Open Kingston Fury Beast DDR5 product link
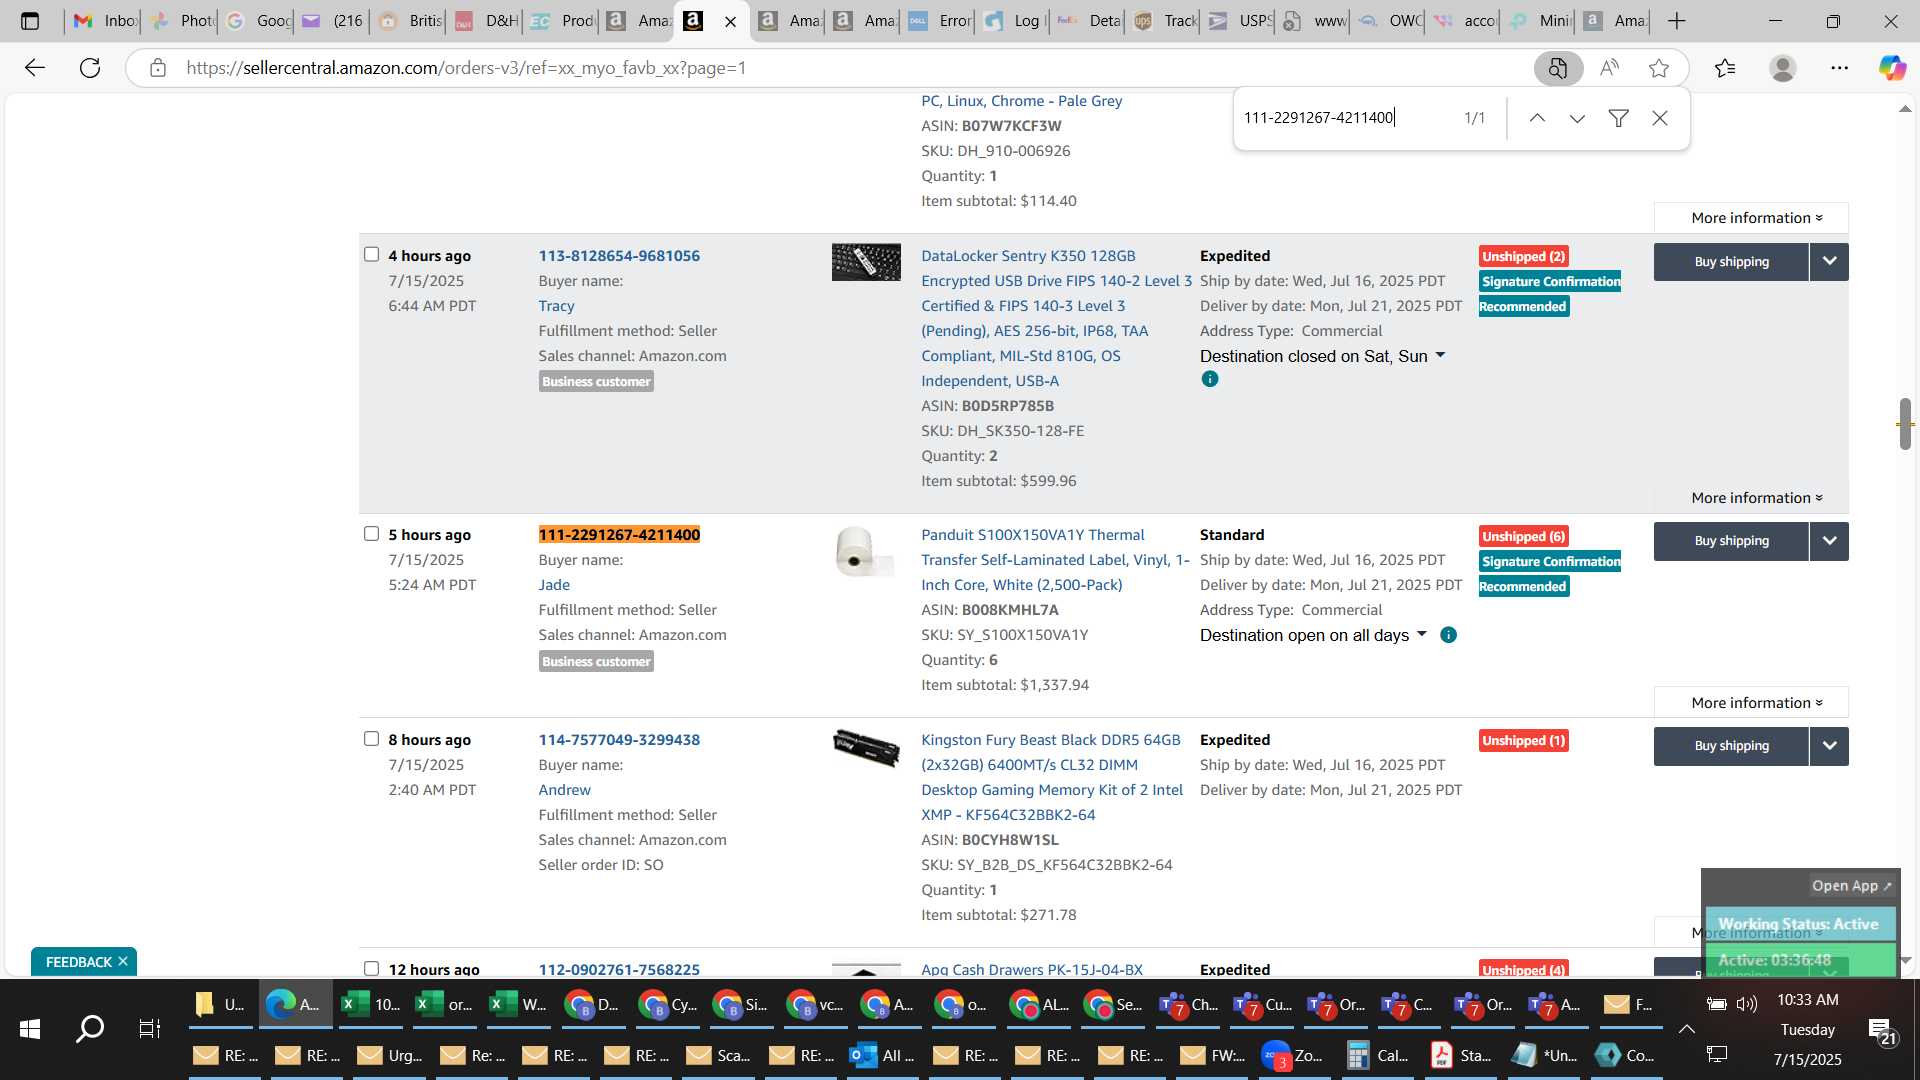Image resolution: width=1920 pixels, height=1080 pixels. click(1051, 777)
